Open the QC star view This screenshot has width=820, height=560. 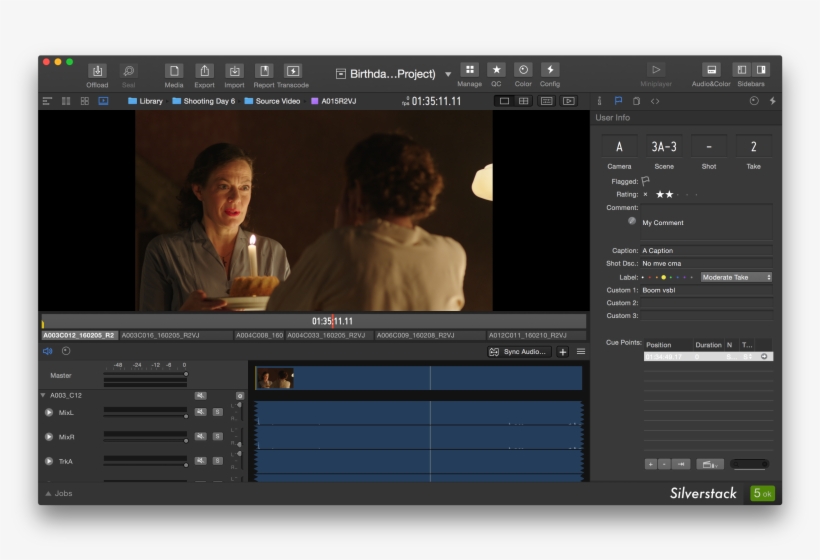496,70
